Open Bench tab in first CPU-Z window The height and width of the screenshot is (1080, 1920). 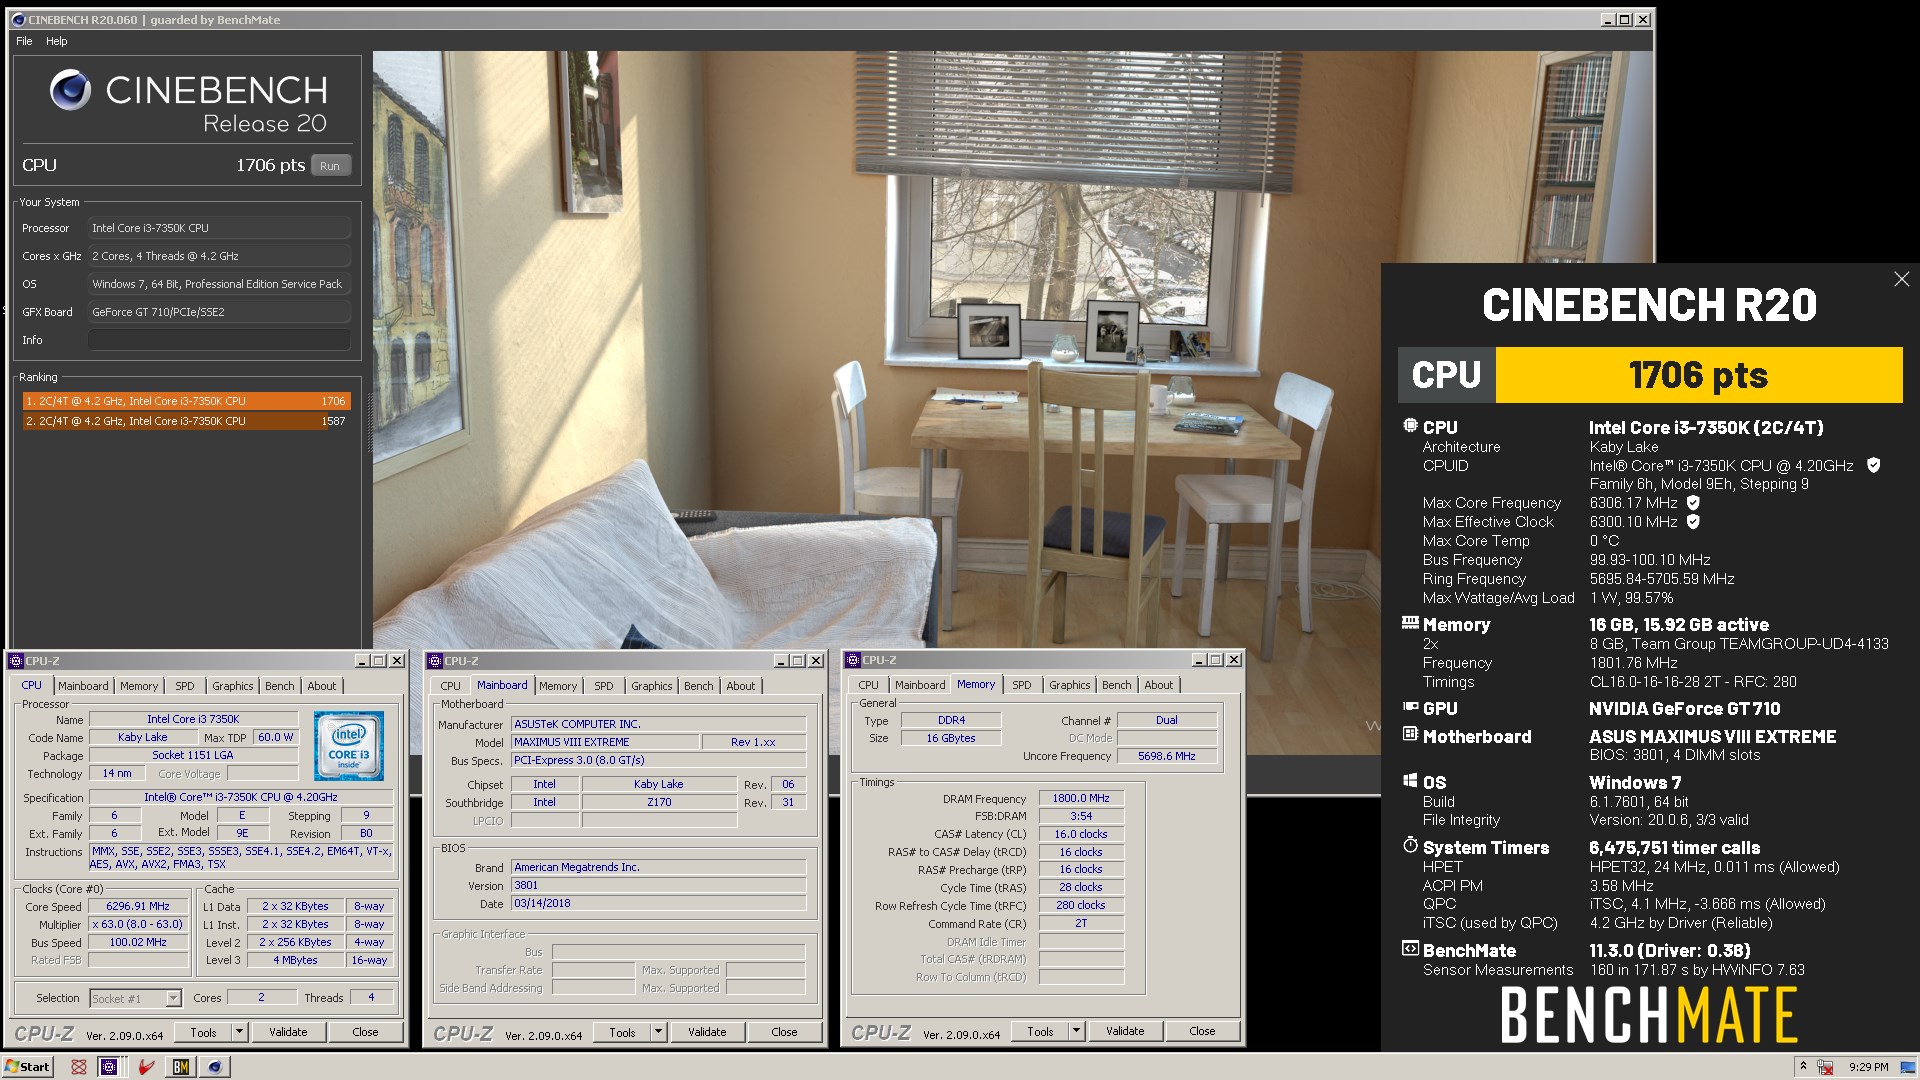pyautogui.click(x=280, y=686)
